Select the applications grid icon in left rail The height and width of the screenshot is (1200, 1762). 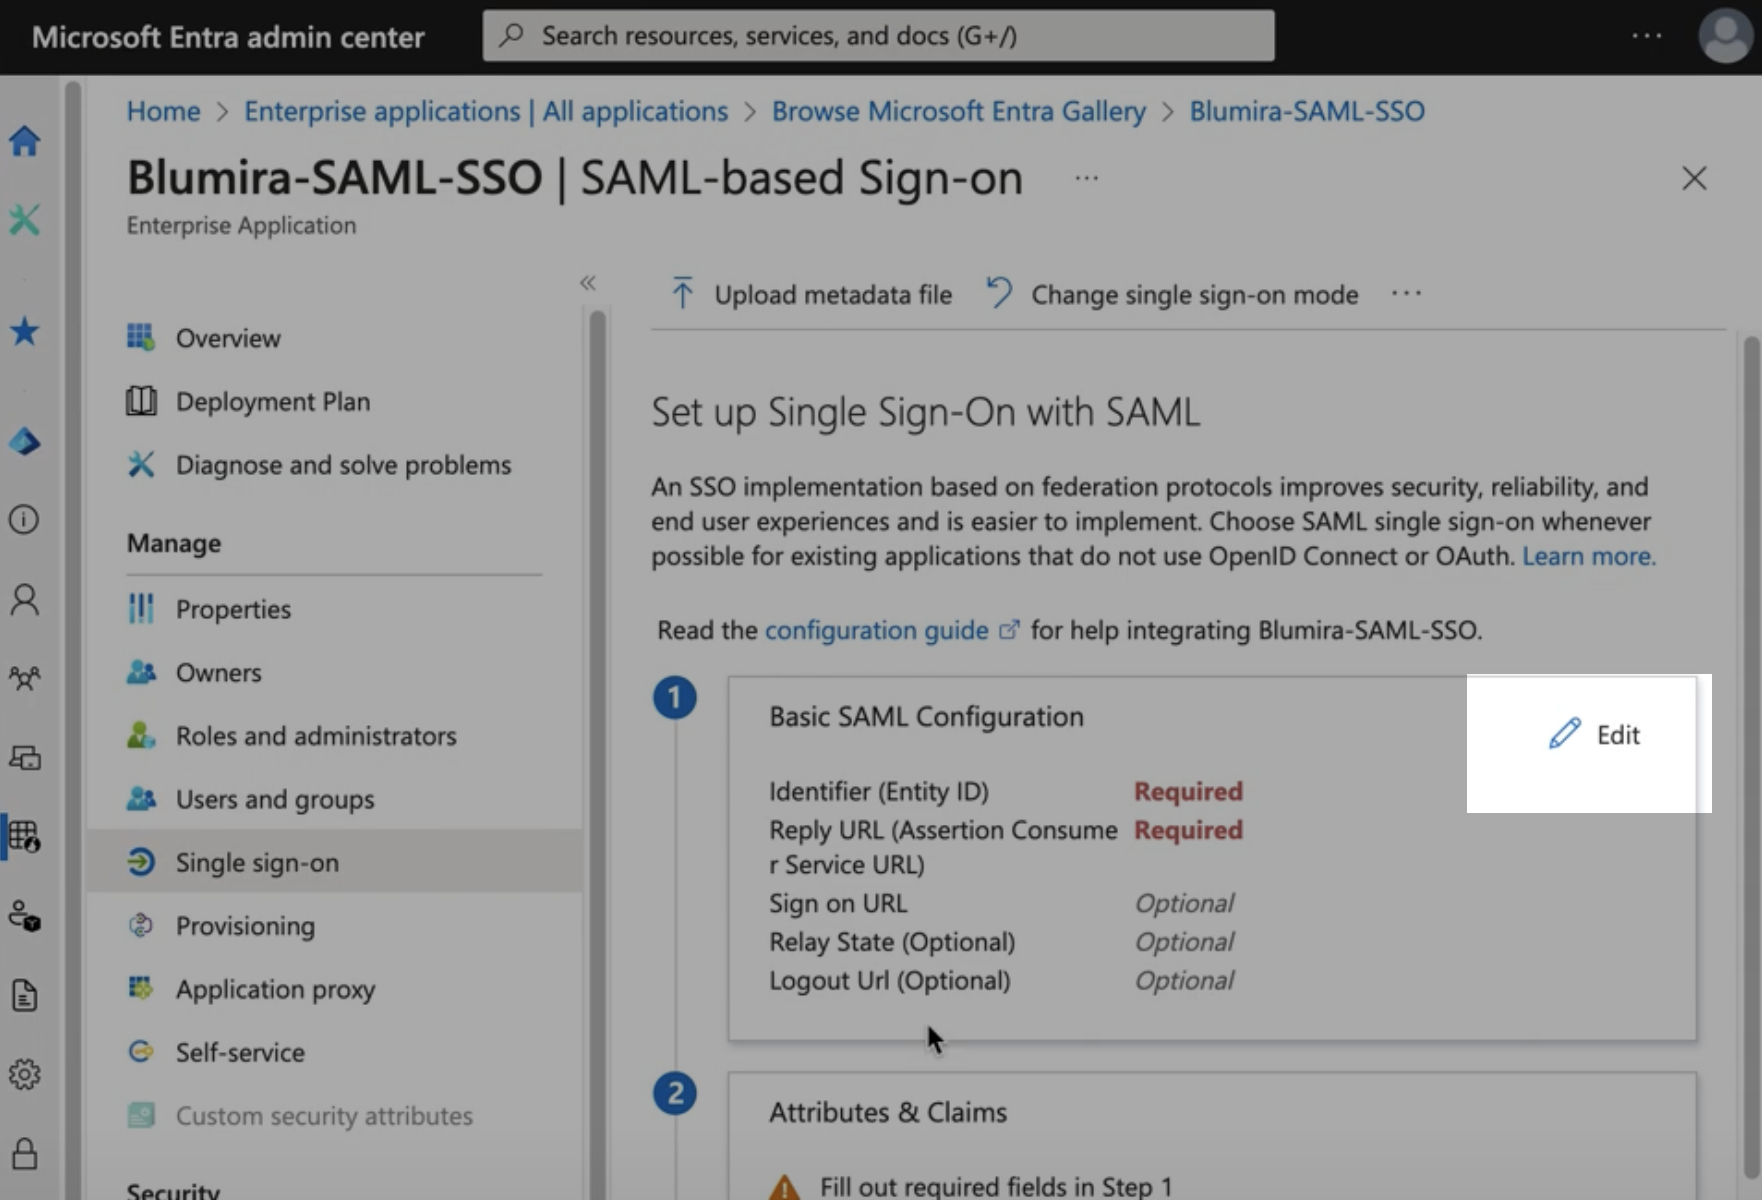point(24,836)
